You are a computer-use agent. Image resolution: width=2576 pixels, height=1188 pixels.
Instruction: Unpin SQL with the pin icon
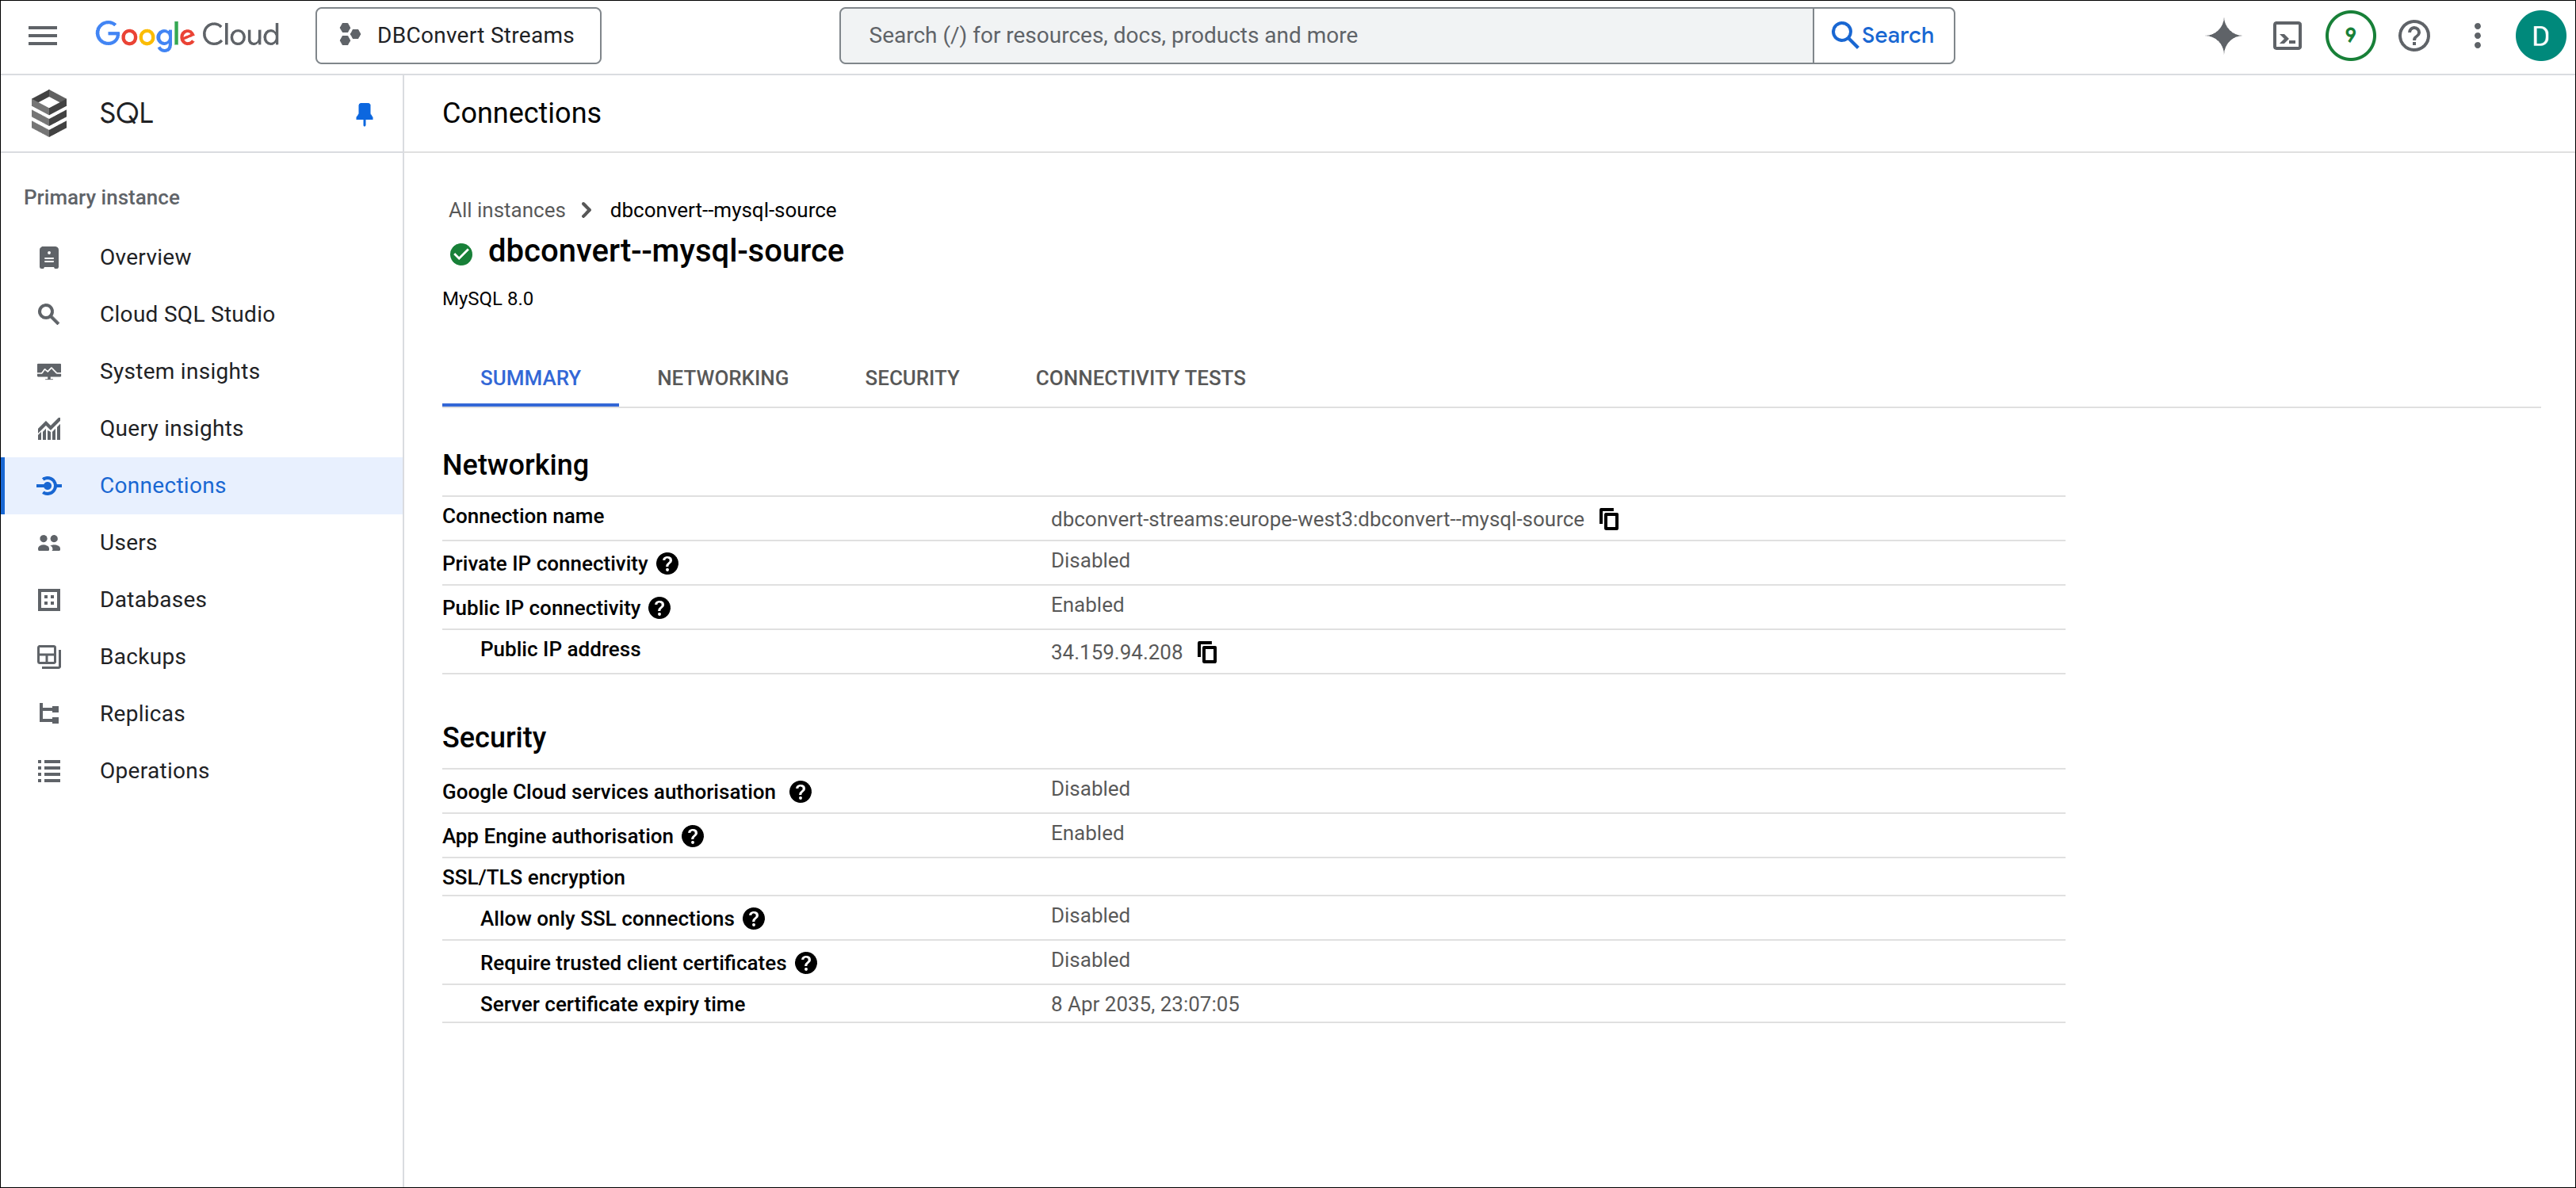click(x=364, y=114)
